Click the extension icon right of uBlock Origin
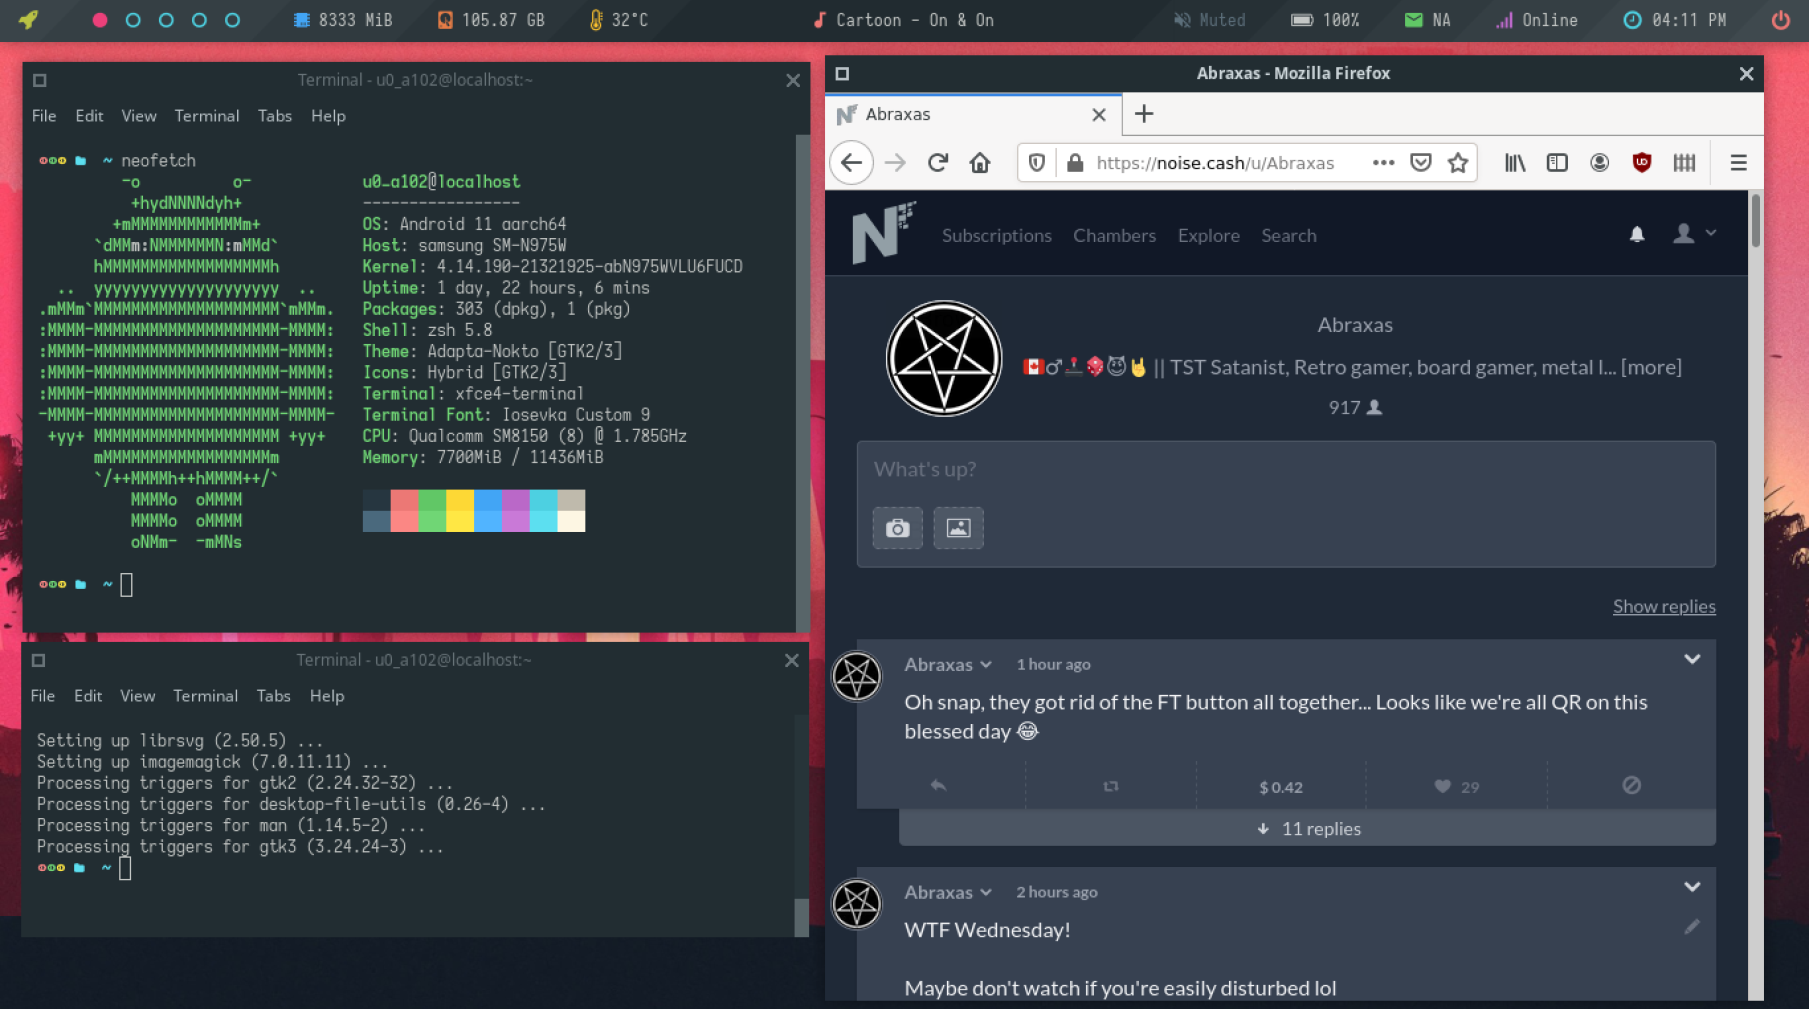1809x1009 pixels. 1684,163
